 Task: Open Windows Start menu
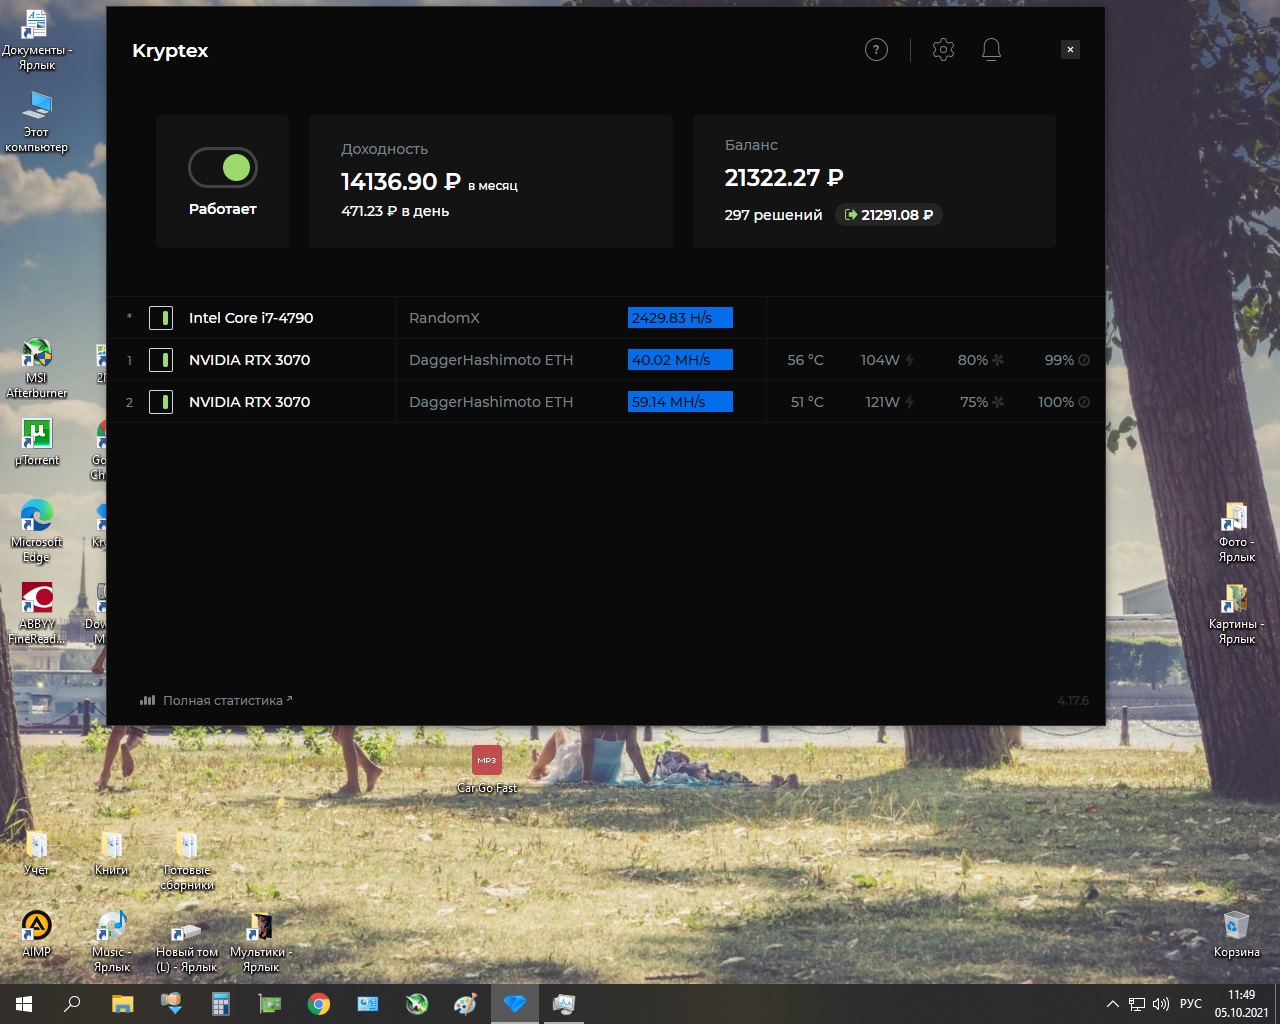point(24,1004)
